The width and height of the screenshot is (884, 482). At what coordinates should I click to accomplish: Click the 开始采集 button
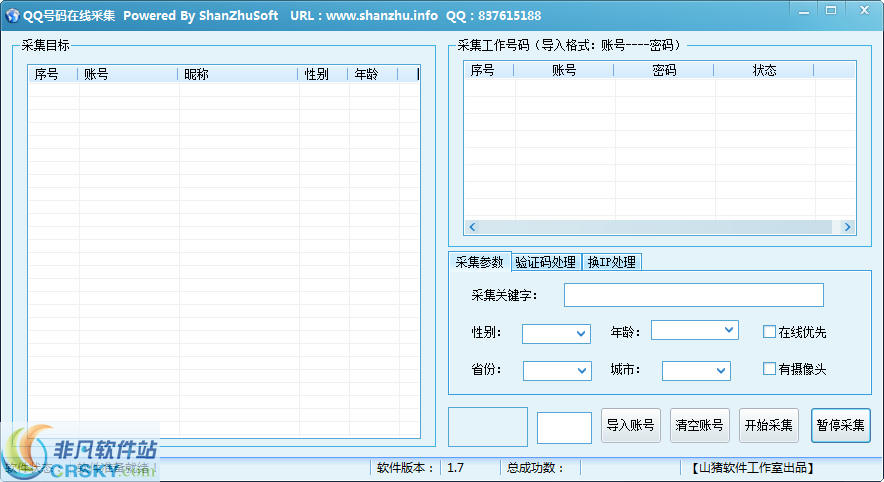(x=769, y=425)
